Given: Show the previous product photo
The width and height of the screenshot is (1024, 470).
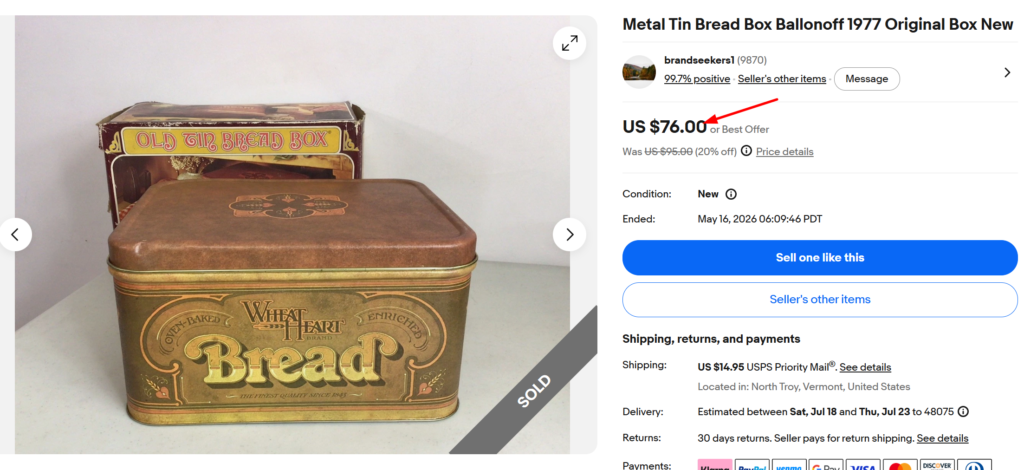Looking at the screenshot, I should pos(15,234).
